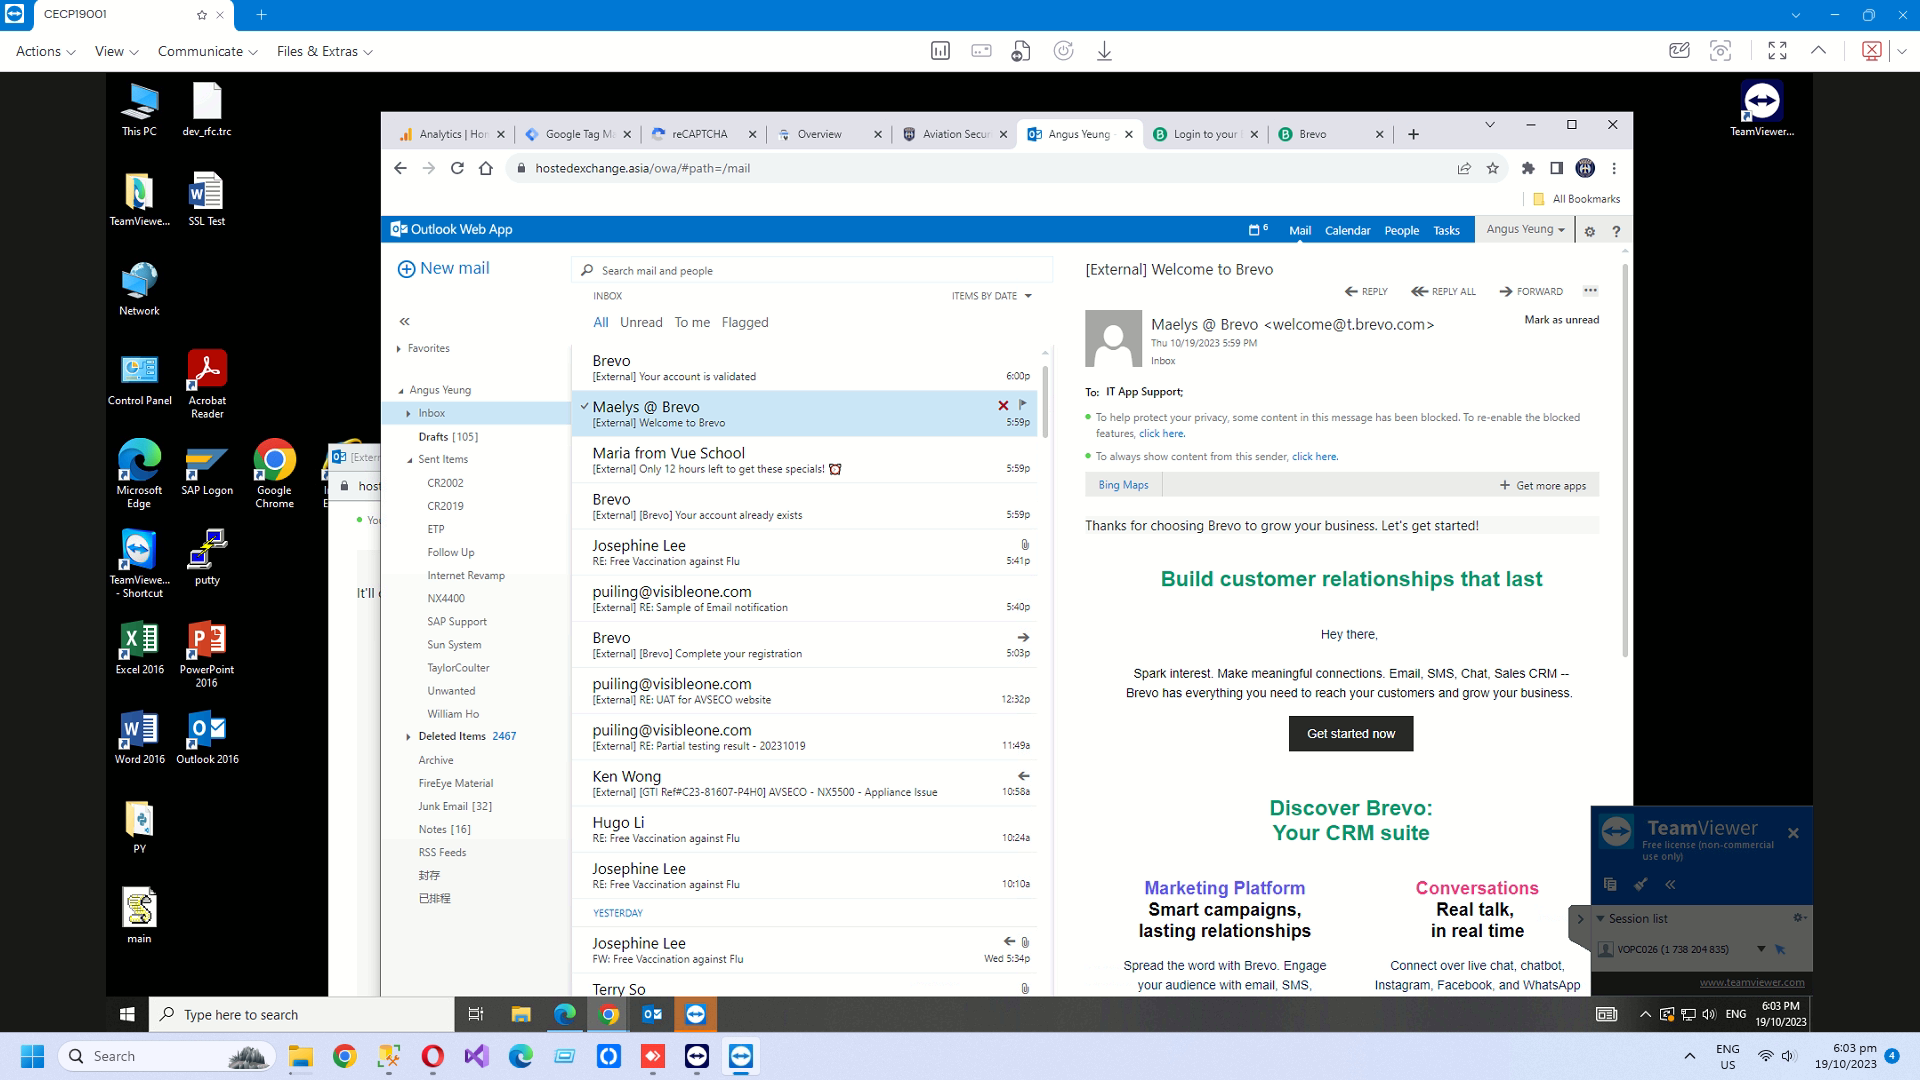Open remote taskbar Outlook icon

pos(652,1014)
